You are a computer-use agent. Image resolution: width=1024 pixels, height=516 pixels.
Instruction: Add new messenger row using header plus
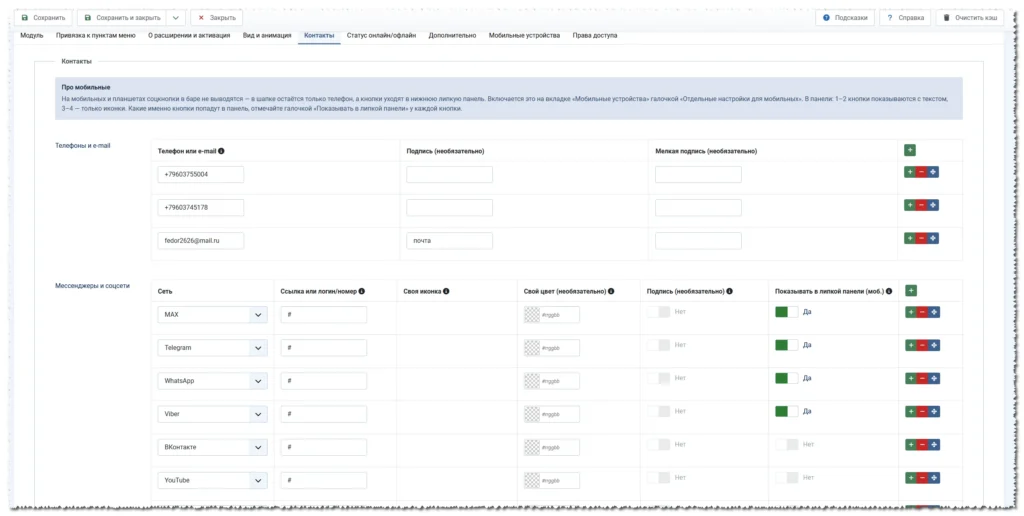click(x=912, y=291)
